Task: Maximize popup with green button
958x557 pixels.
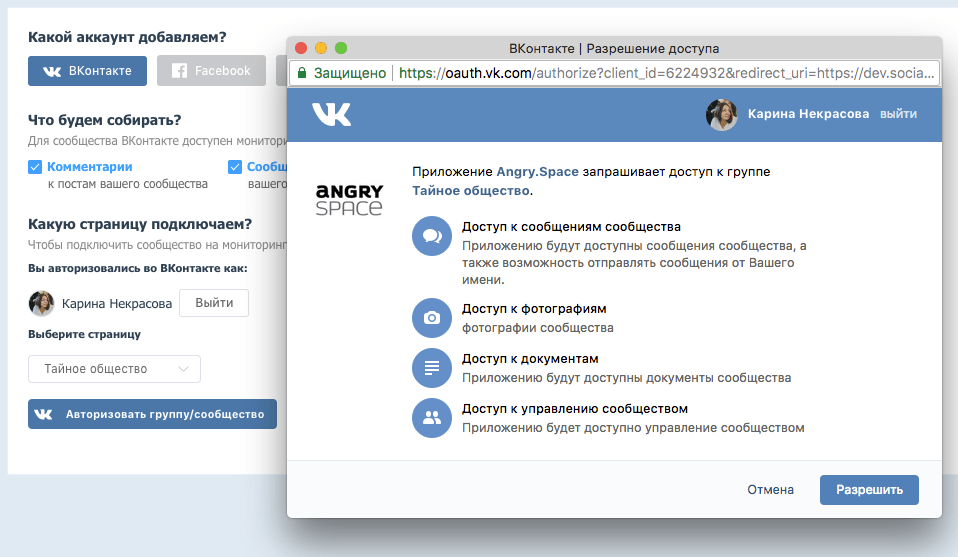Action: 341,48
